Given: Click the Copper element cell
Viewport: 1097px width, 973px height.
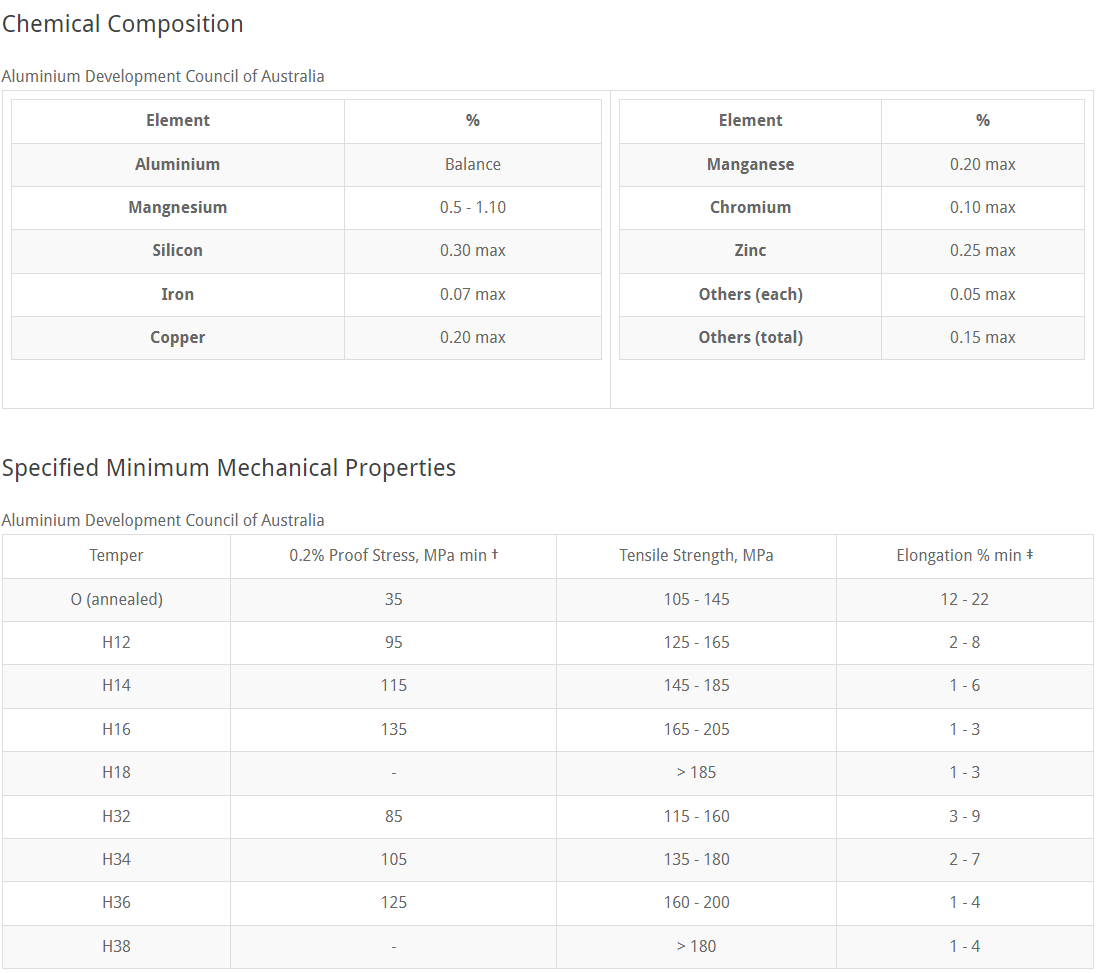Looking at the screenshot, I should click(177, 337).
